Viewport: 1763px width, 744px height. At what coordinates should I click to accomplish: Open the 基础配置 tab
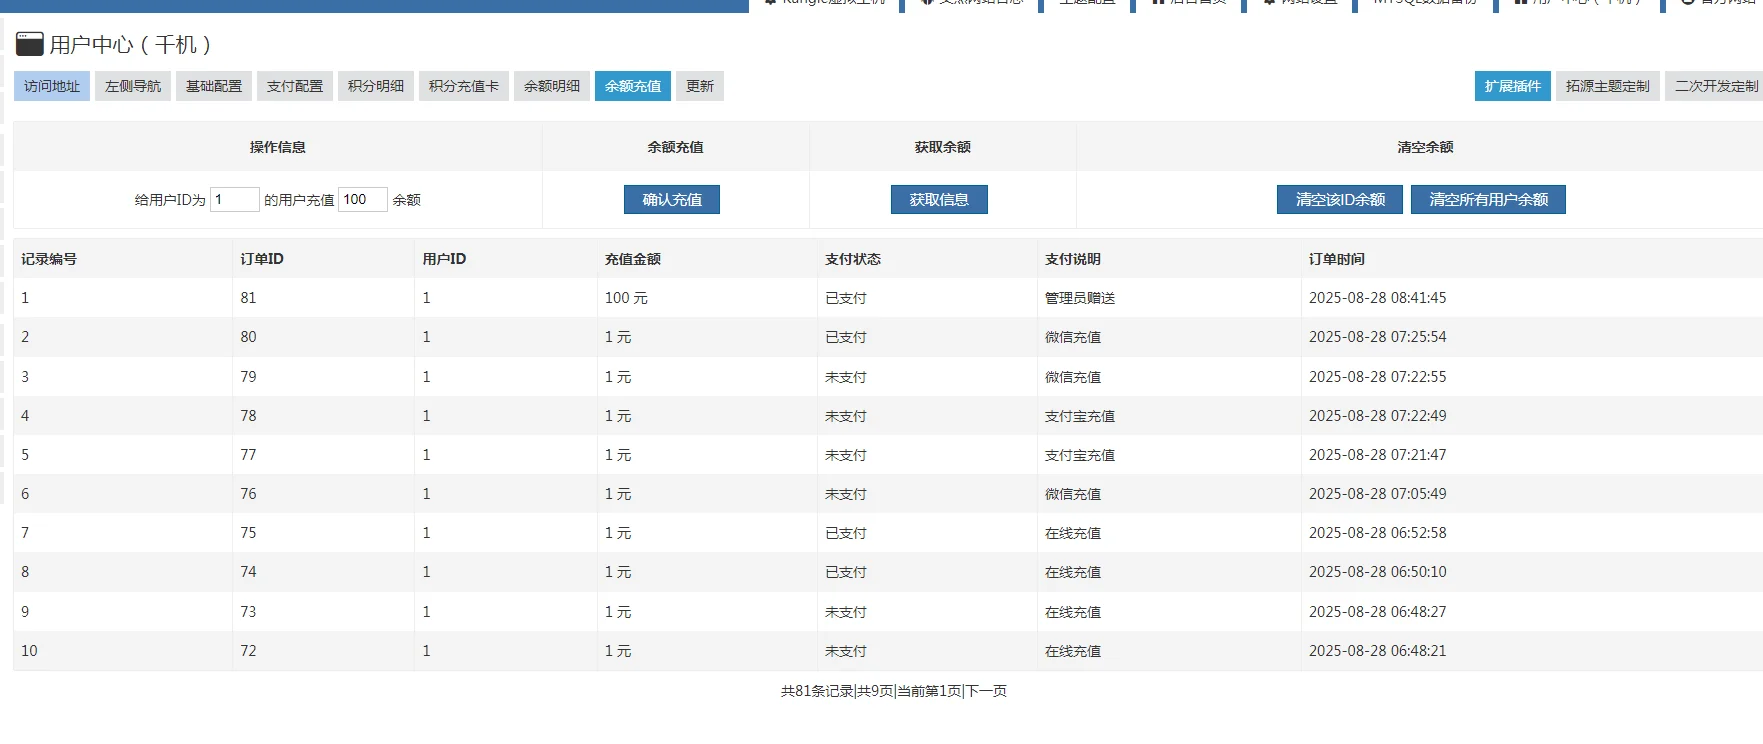(214, 86)
